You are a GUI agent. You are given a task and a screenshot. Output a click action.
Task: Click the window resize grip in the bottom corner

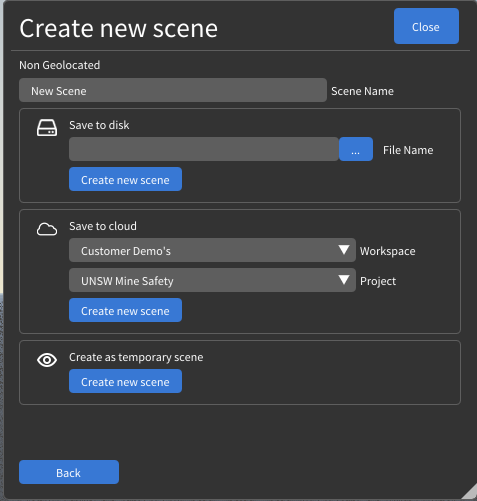(470, 493)
